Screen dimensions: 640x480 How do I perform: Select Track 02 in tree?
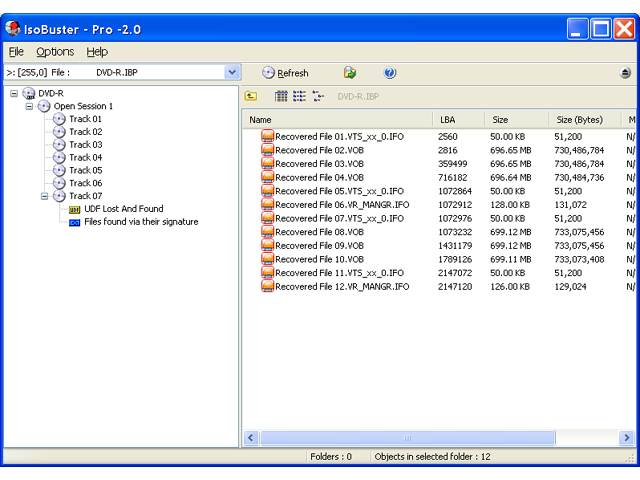click(86, 132)
